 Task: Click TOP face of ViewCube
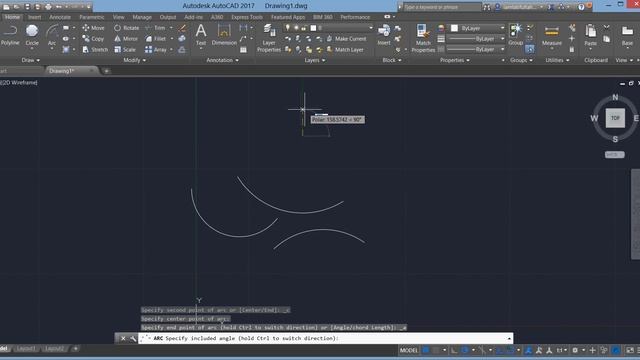[615, 118]
